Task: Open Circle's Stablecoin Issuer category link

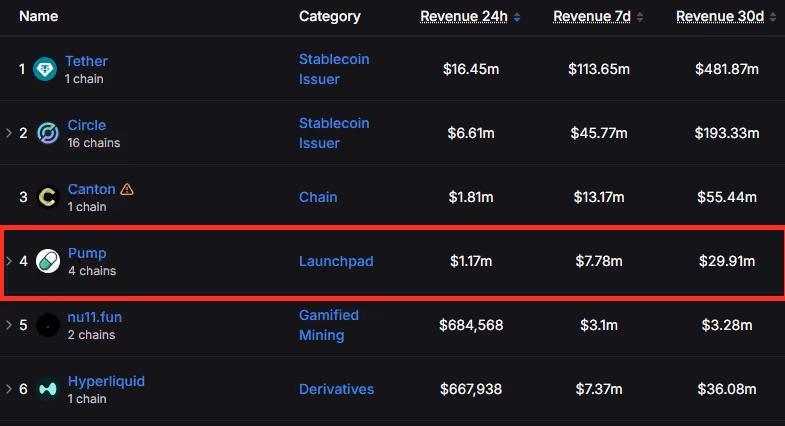Action: (x=334, y=133)
